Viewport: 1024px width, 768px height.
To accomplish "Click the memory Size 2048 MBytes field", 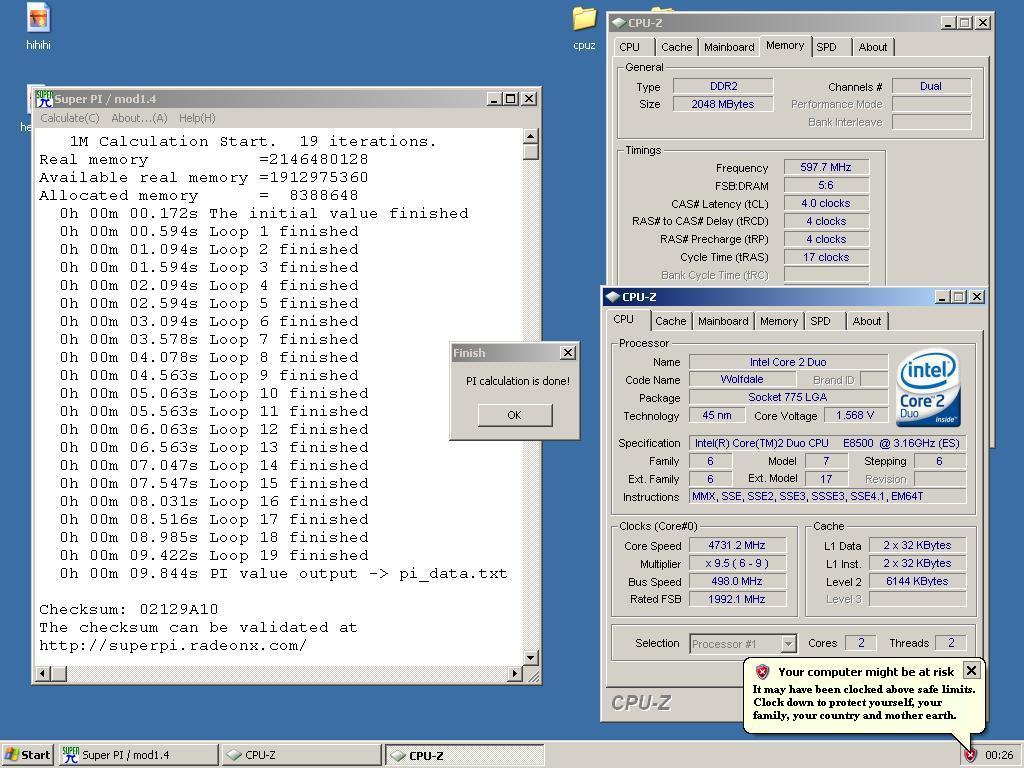I will (723, 104).
